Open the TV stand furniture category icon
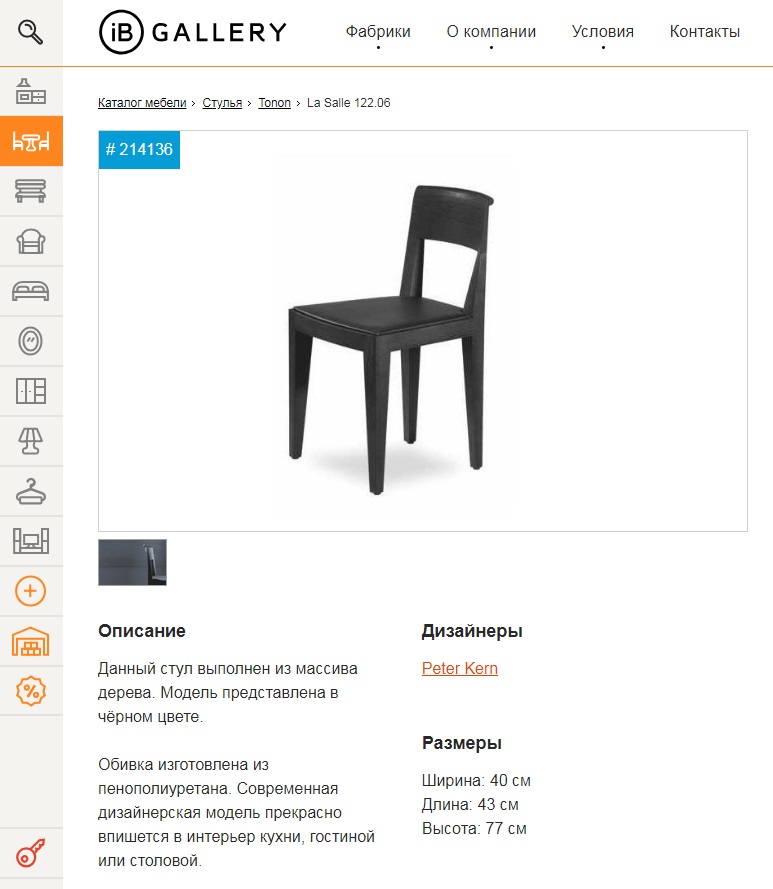773x889 pixels. coord(31,541)
